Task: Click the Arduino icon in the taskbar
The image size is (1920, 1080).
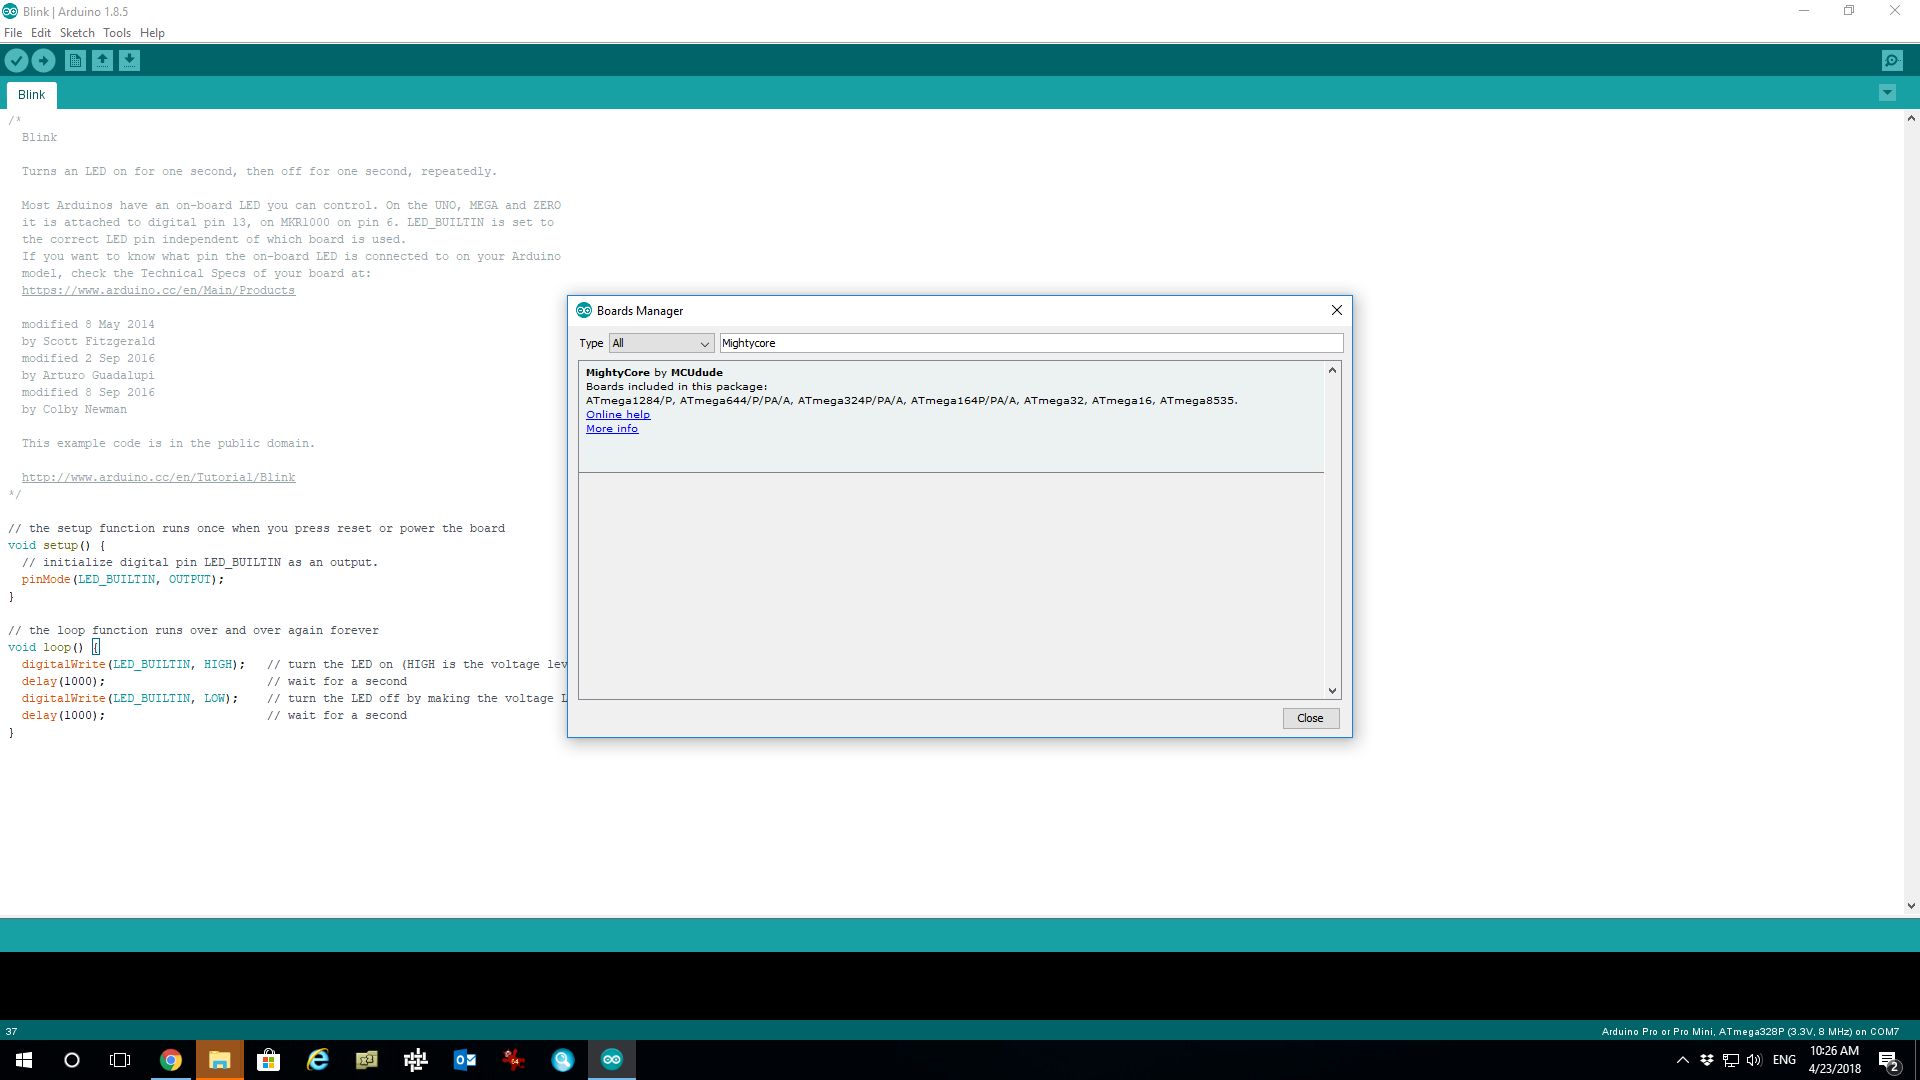Action: pos(611,1060)
